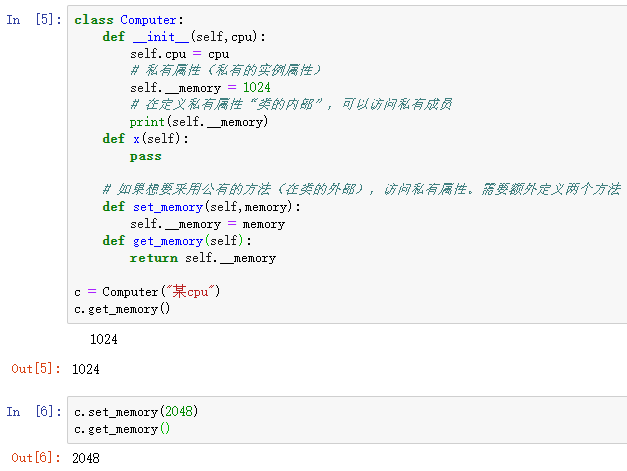This screenshot has width=627, height=471.
Task: Click the 'self.cpu = cpu' line
Action: coord(180,54)
